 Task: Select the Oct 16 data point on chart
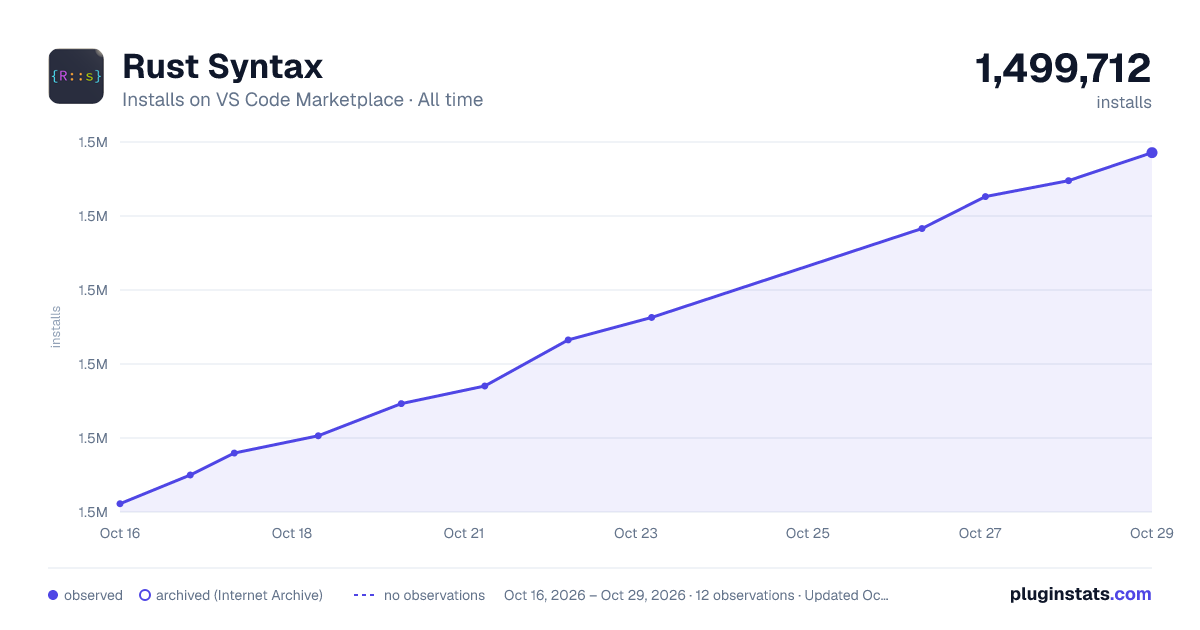tap(120, 504)
